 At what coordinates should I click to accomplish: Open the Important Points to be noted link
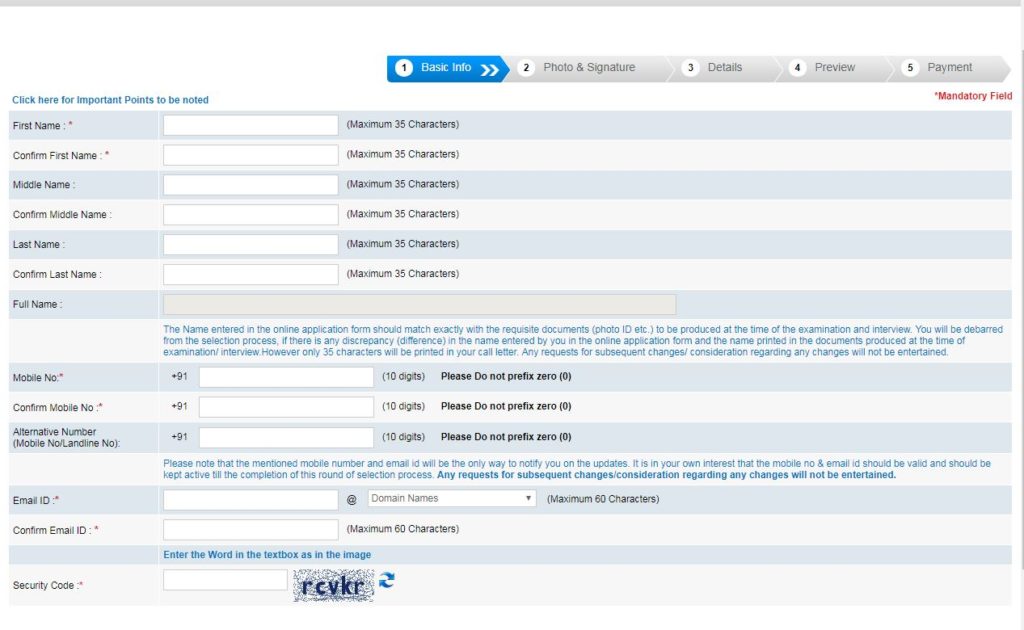click(110, 100)
